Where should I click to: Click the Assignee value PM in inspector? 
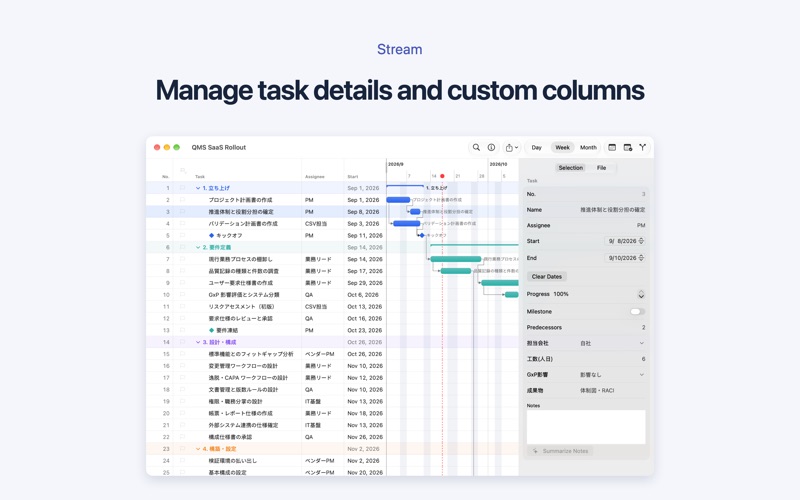tap(641, 226)
